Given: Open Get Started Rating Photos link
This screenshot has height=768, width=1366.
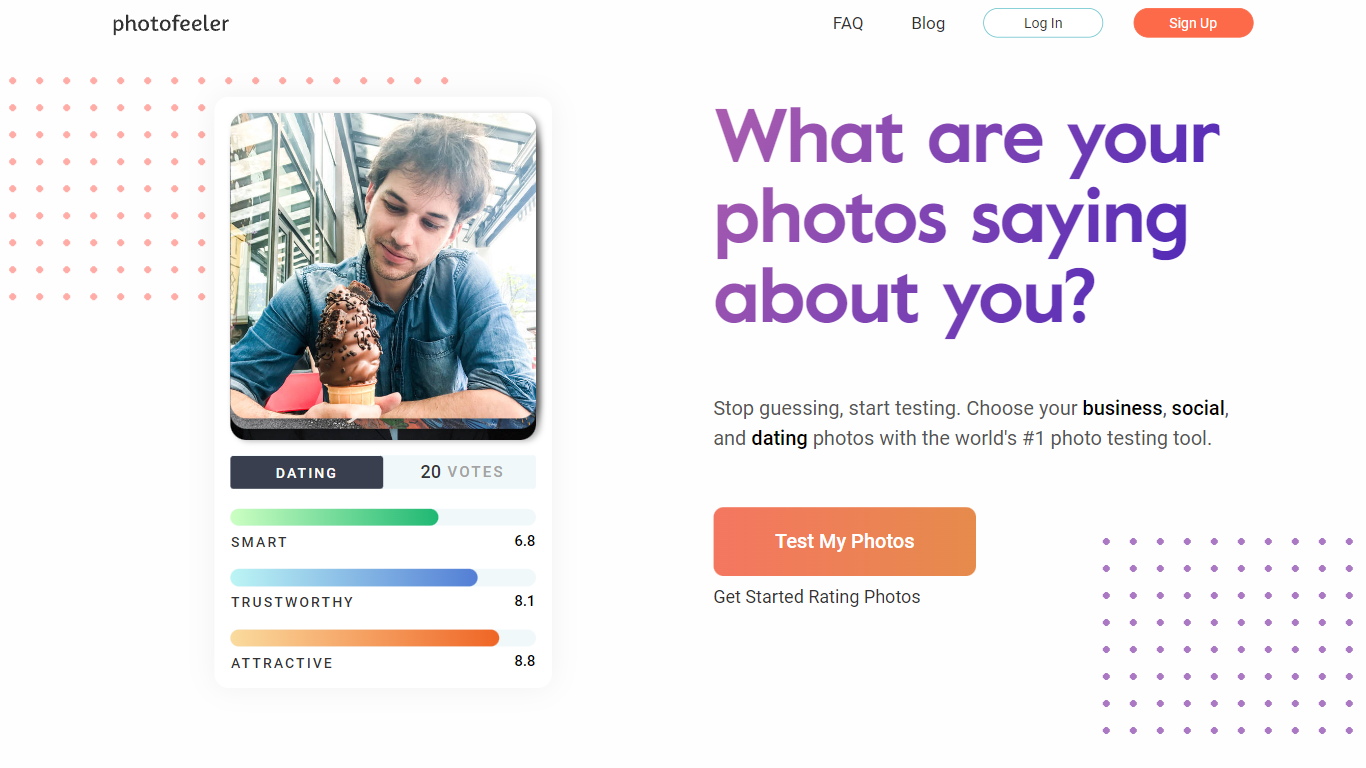Looking at the screenshot, I should (816, 597).
